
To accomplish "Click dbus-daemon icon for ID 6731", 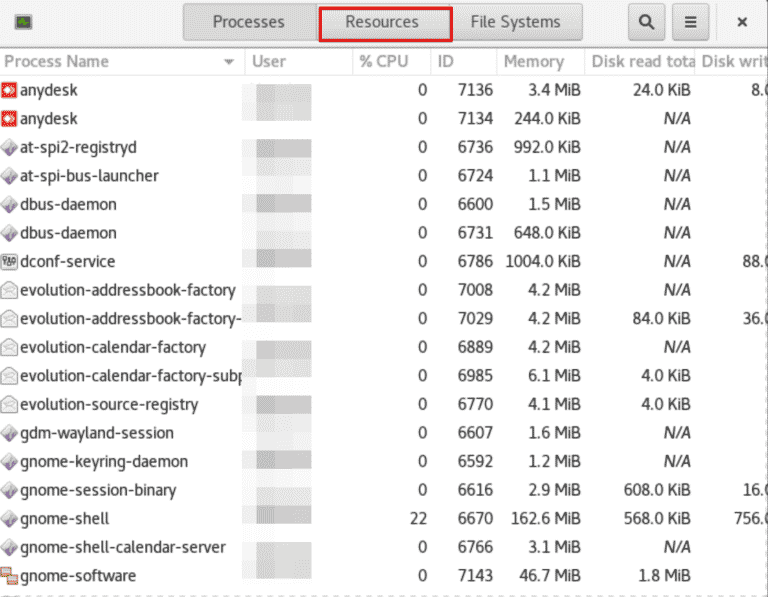I will click(9, 233).
